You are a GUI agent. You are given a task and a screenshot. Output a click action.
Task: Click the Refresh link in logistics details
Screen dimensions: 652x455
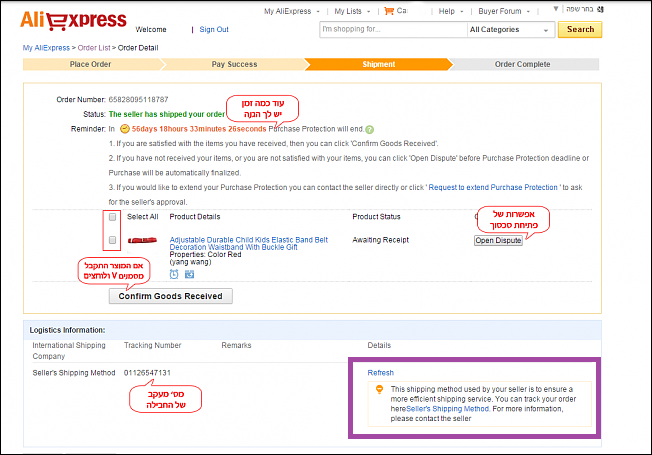coord(380,373)
